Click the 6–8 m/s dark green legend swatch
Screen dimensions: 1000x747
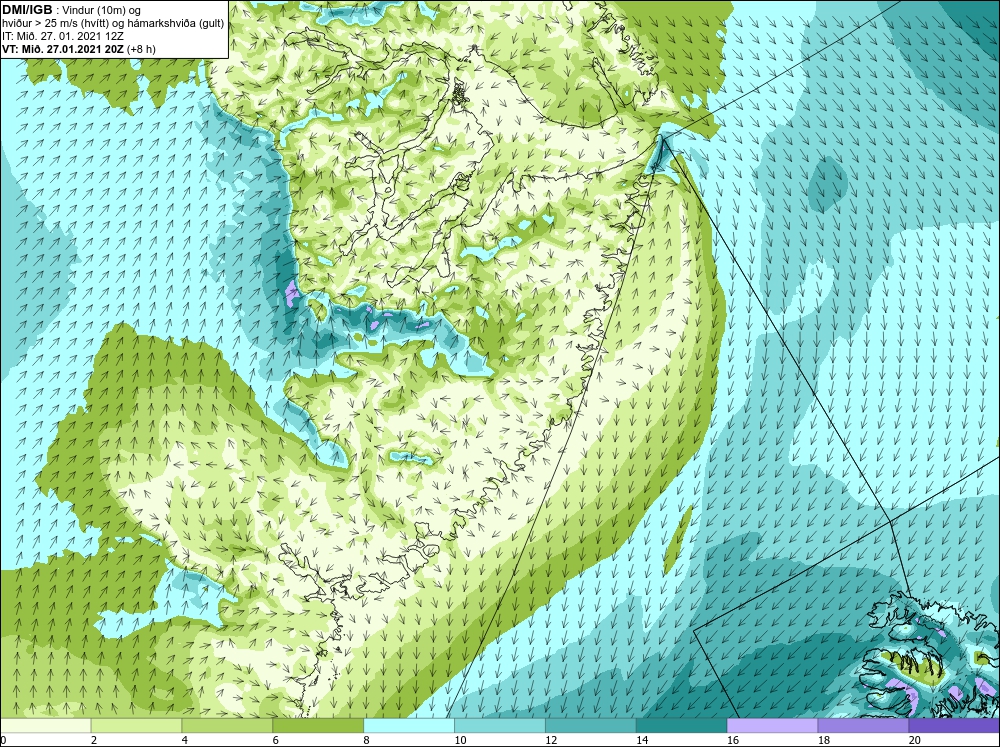pyautogui.click(x=318, y=725)
